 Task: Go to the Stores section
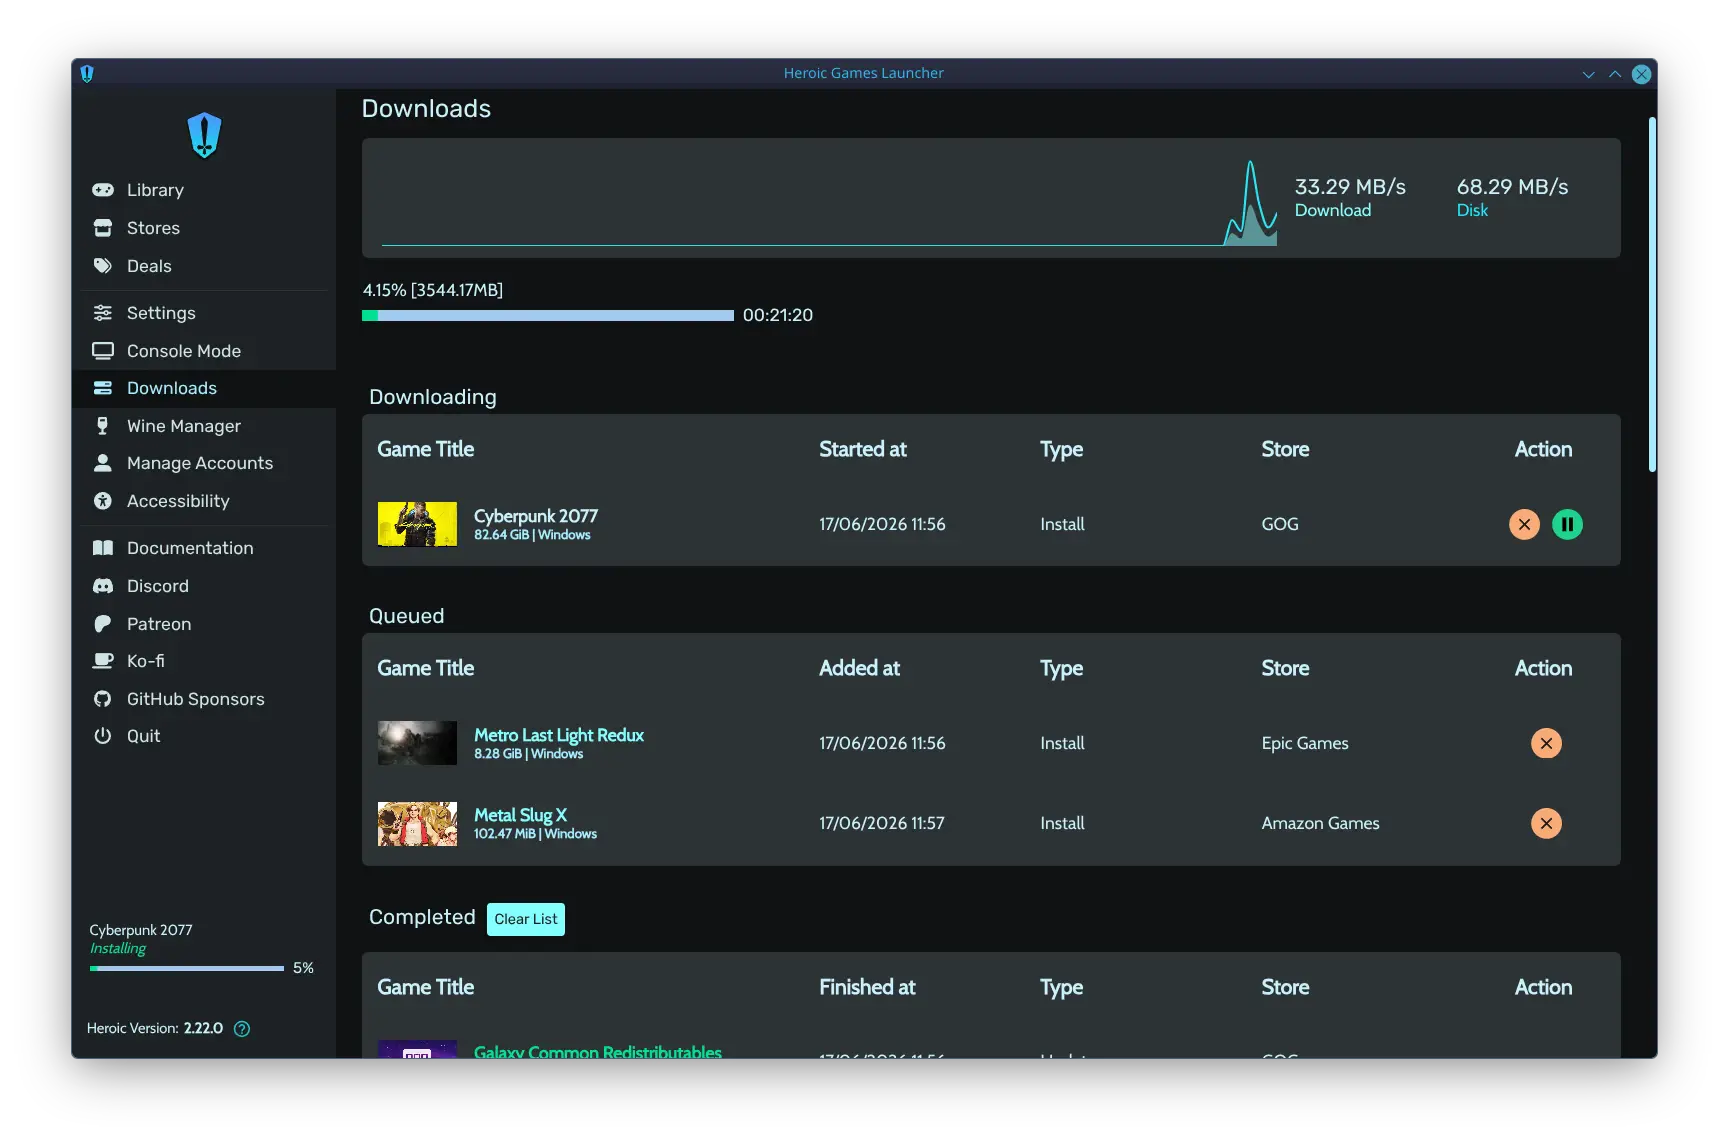click(204, 228)
